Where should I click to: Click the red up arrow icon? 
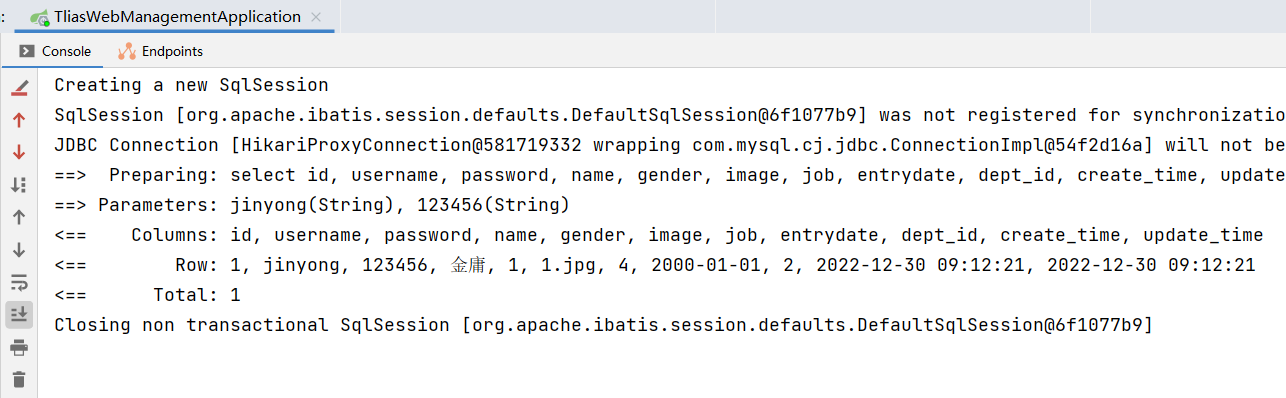[x=19, y=120]
